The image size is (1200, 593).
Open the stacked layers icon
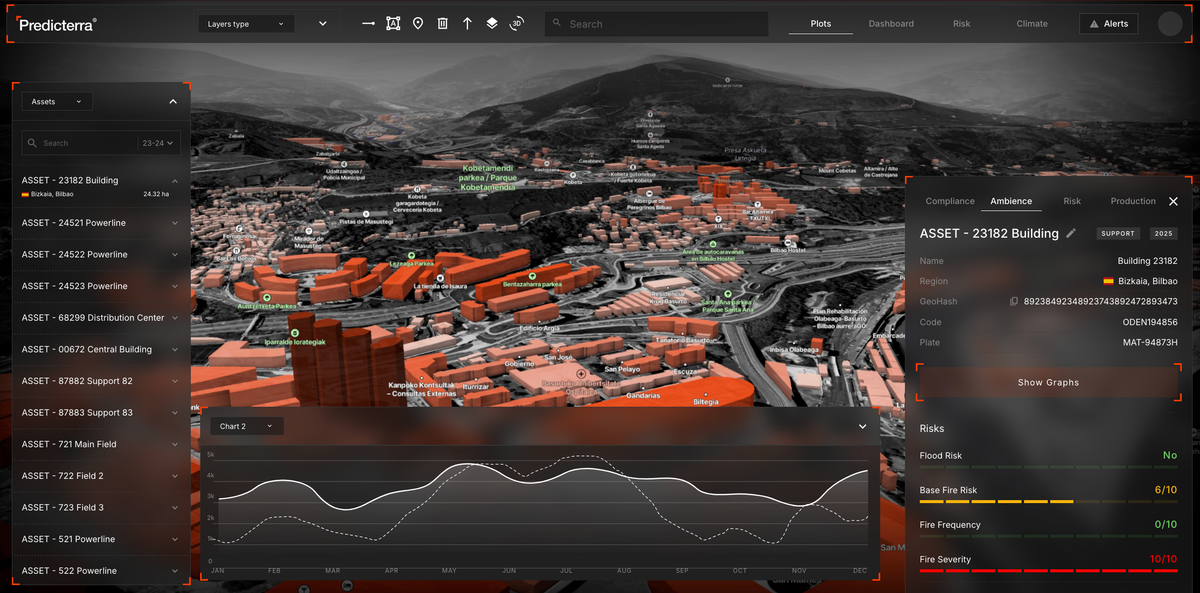[492, 23]
